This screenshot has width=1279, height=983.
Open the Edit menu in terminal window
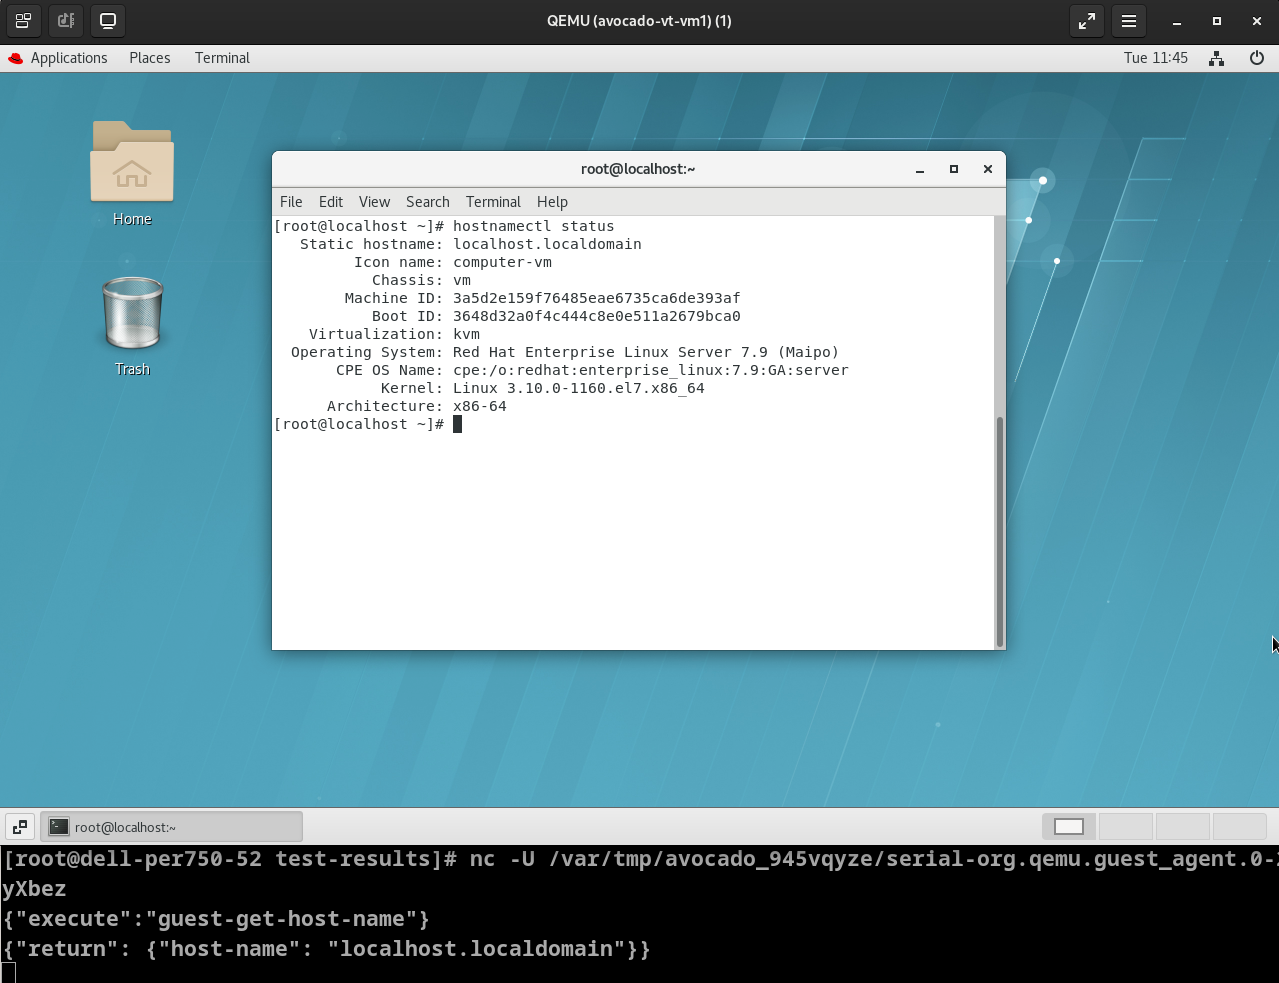[x=331, y=202]
